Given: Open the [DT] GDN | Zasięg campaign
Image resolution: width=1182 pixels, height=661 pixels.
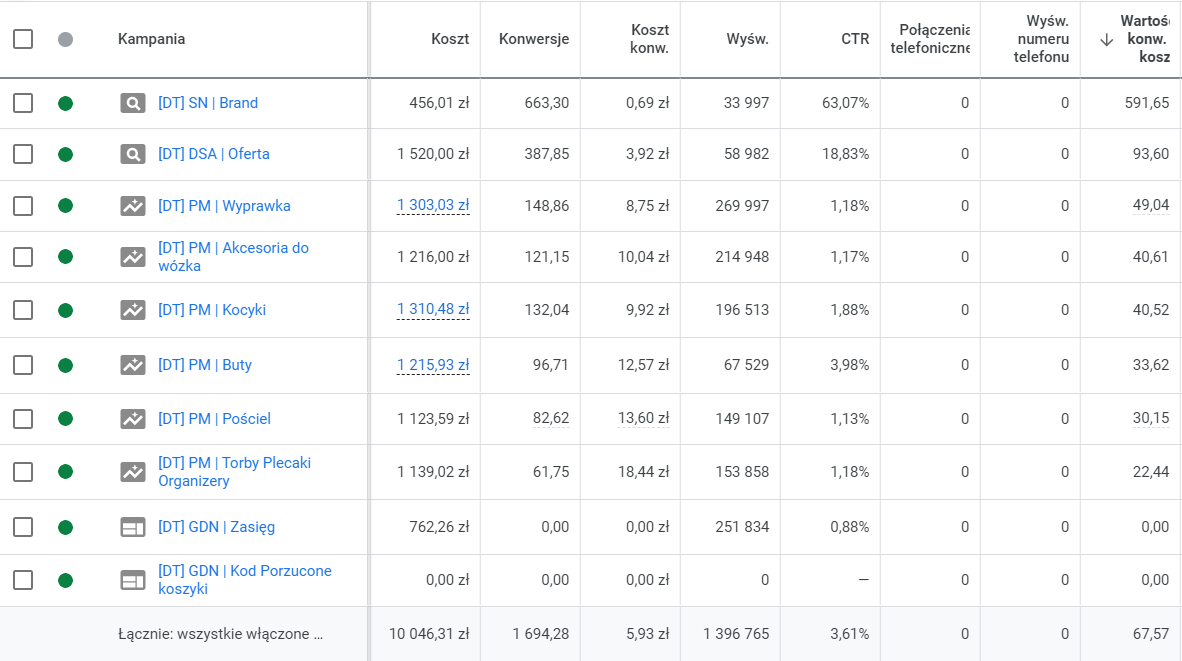Looking at the screenshot, I should point(216,527).
